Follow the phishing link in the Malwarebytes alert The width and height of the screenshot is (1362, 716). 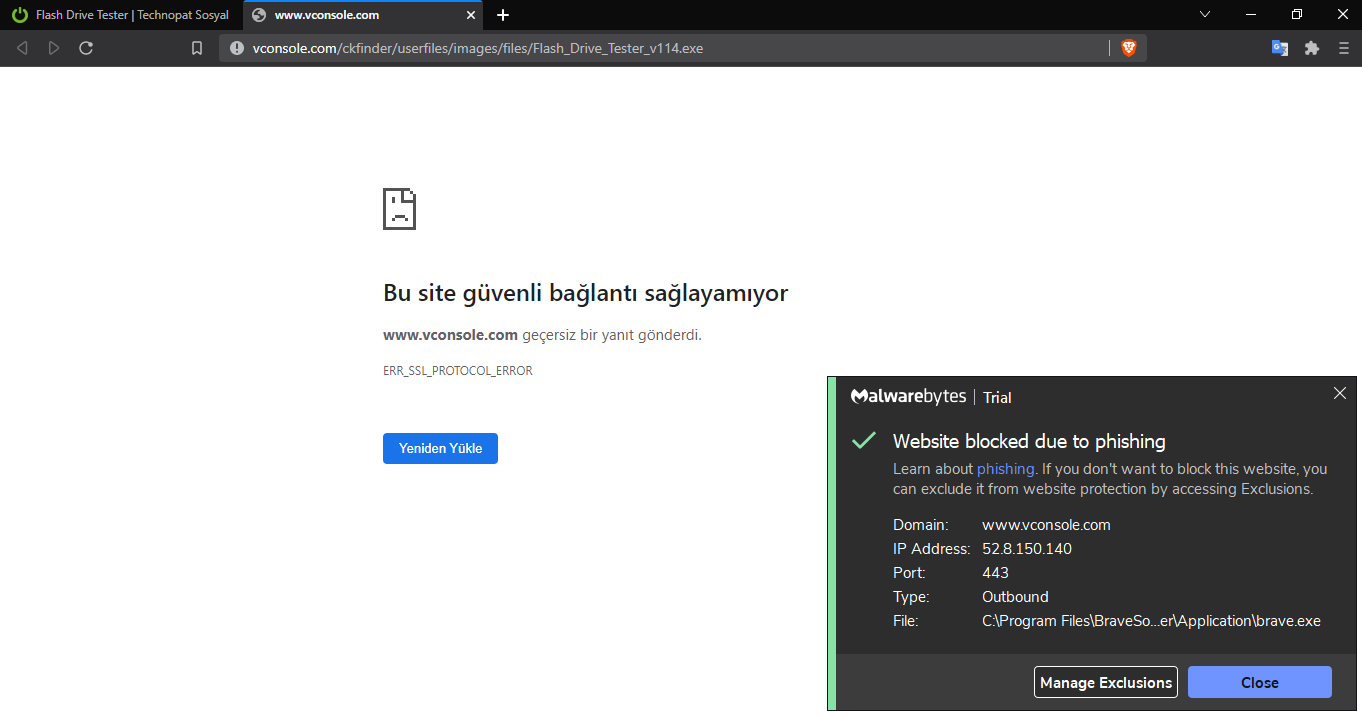[x=1005, y=469]
